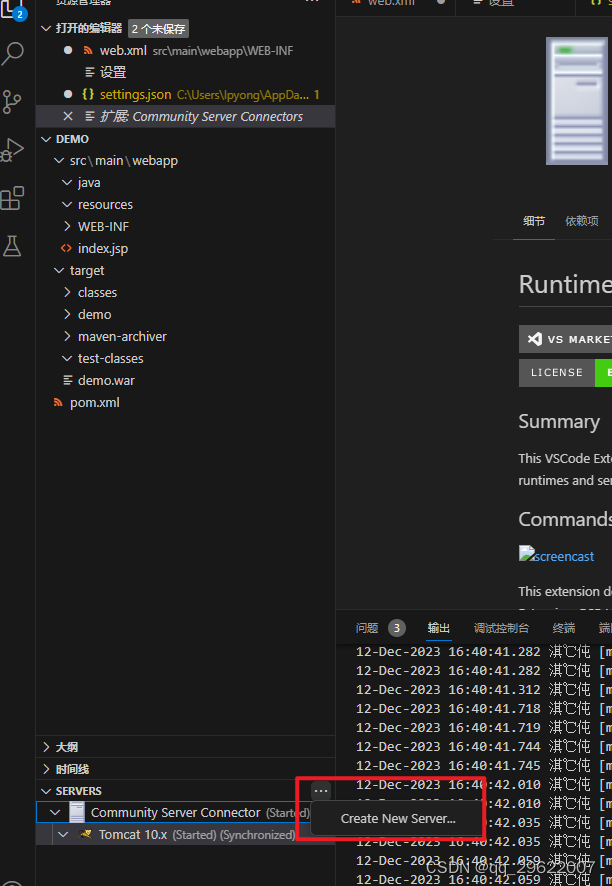
Task: Click the settings.json braces file icon
Action: (88, 94)
